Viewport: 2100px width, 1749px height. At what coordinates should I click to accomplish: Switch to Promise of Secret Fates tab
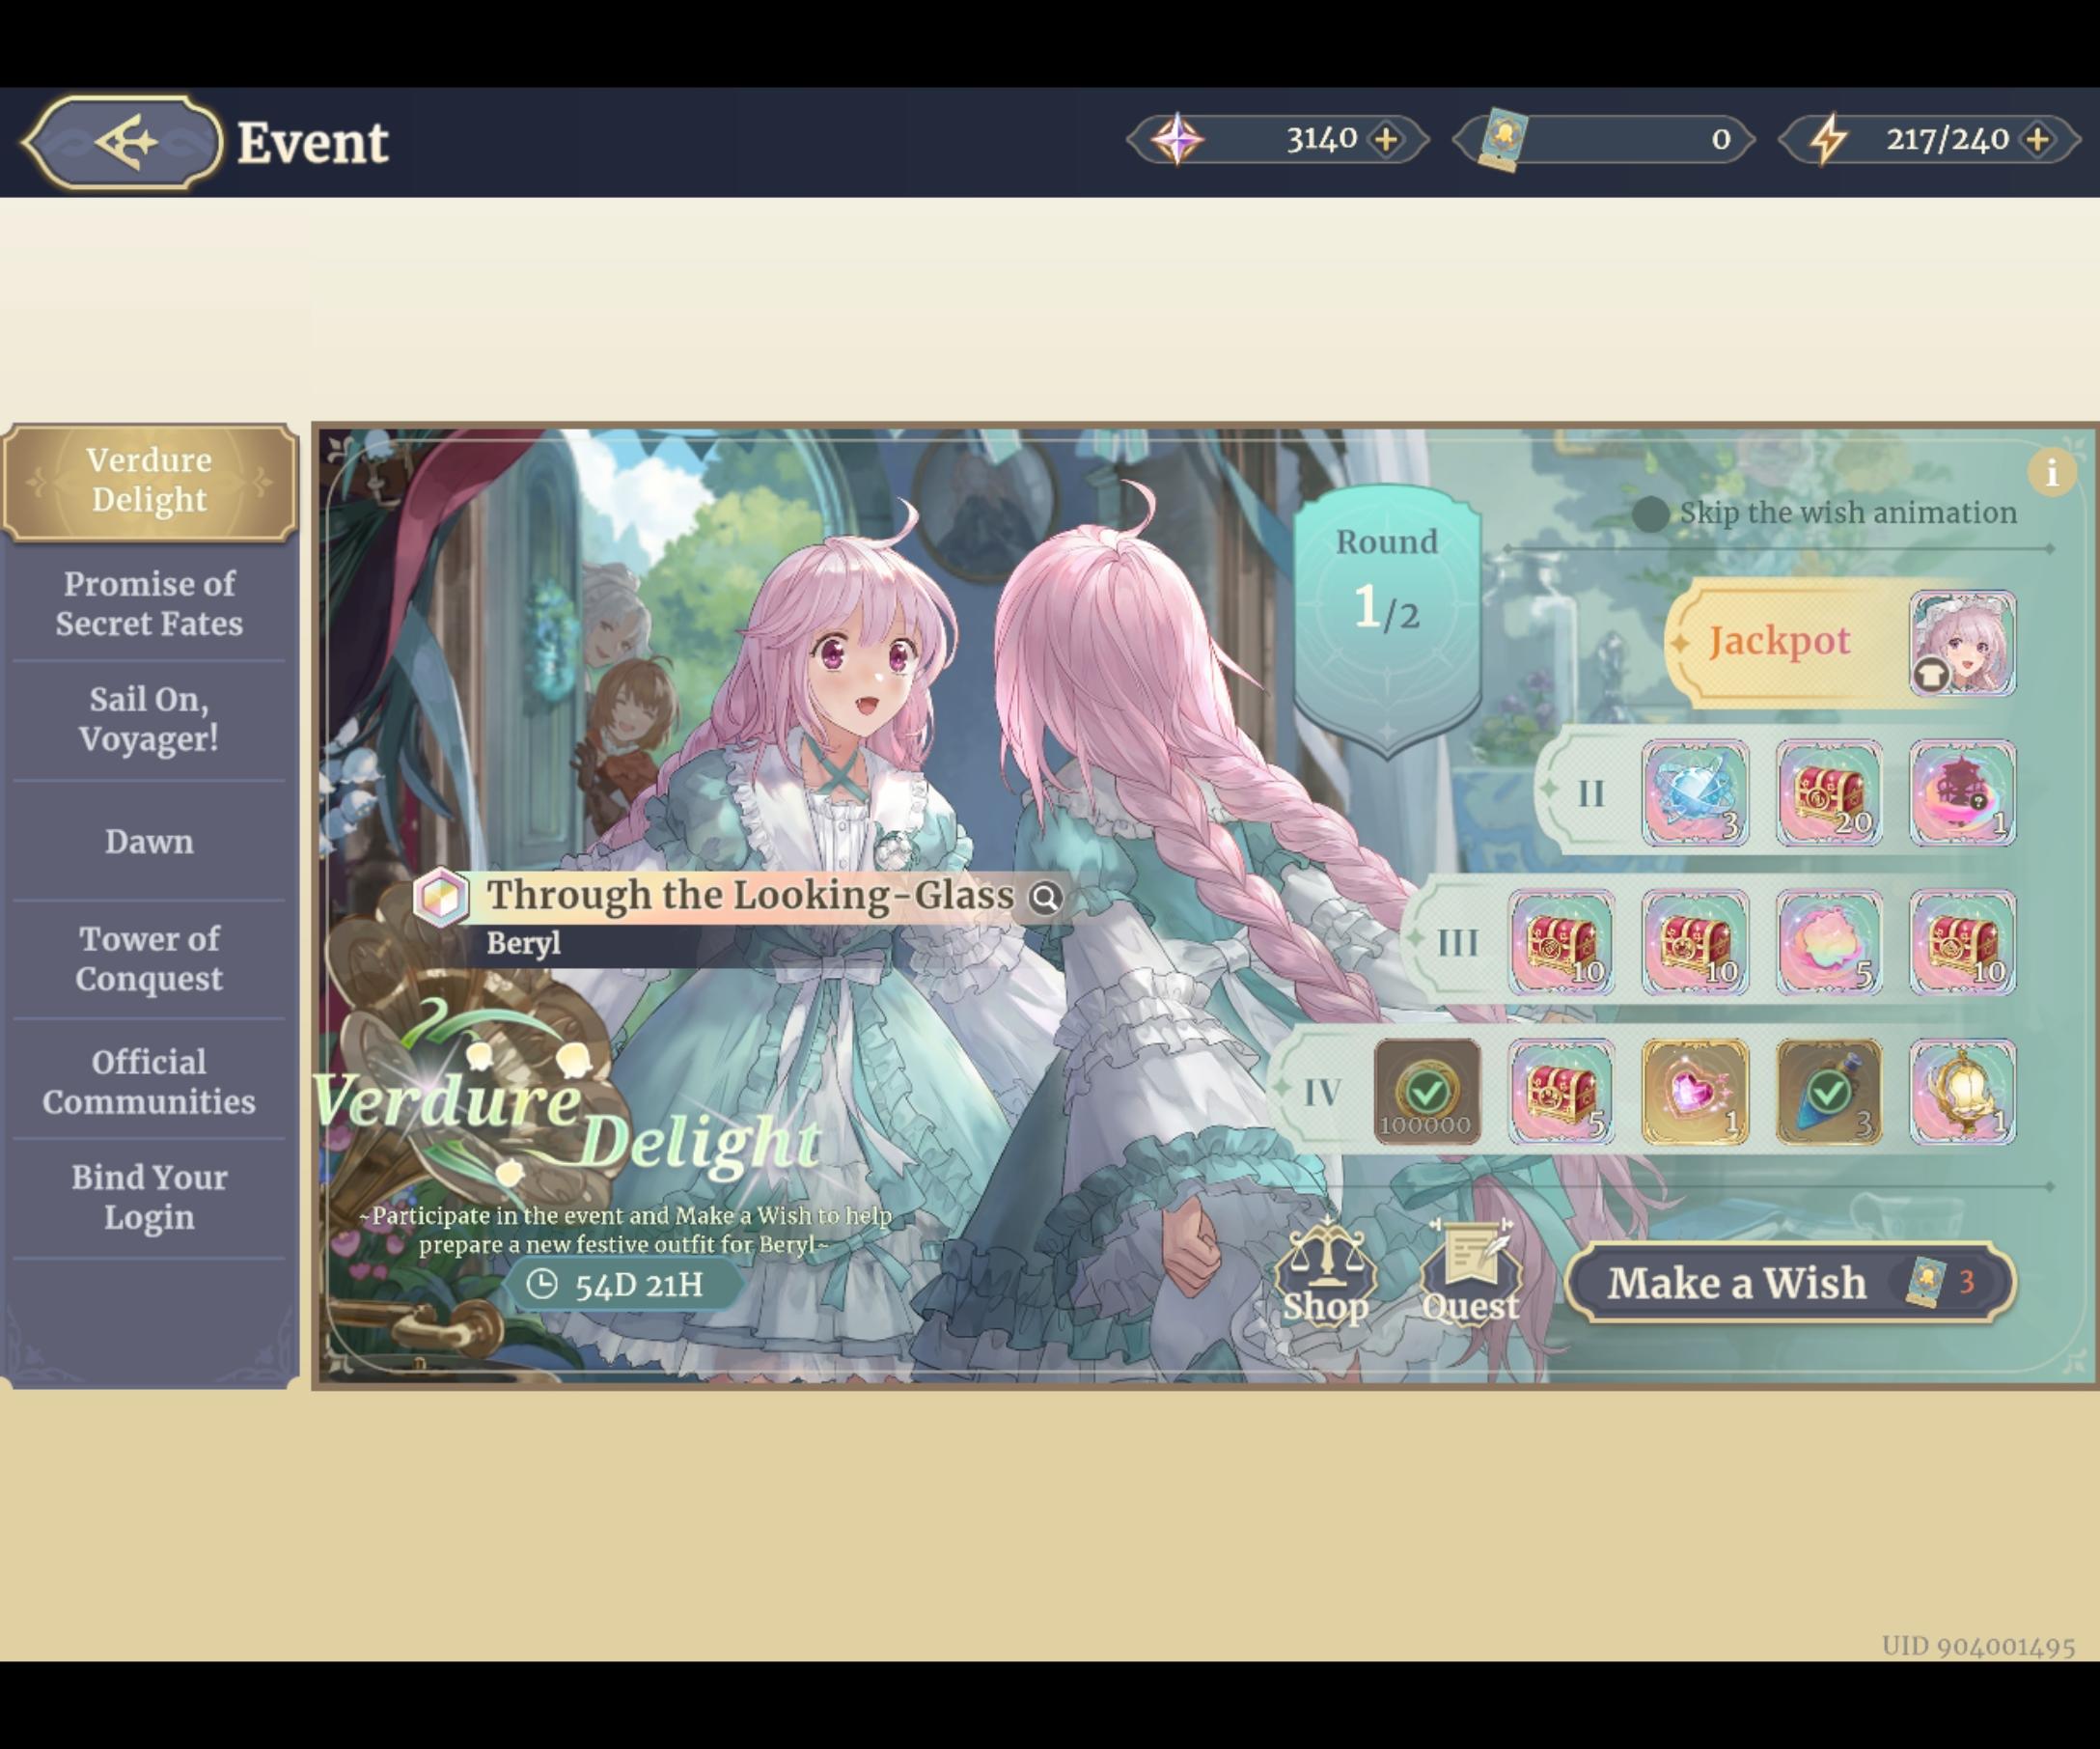pyautogui.click(x=149, y=603)
